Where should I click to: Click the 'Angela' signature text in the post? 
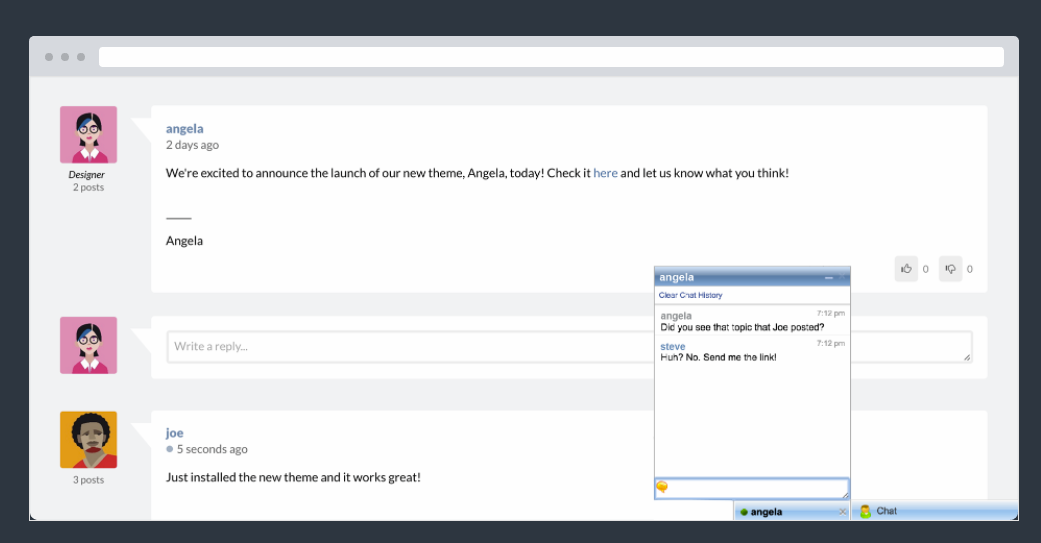[x=184, y=241]
